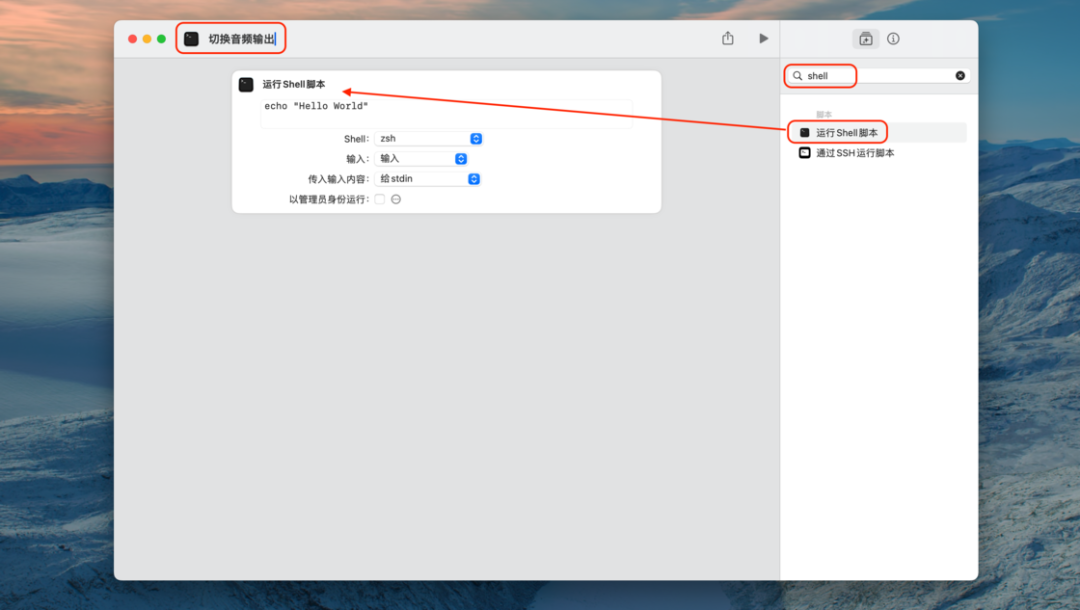This screenshot has height=610, width=1080.
Task: Maximize the Shortcuts editor window
Action: coord(161,39)
